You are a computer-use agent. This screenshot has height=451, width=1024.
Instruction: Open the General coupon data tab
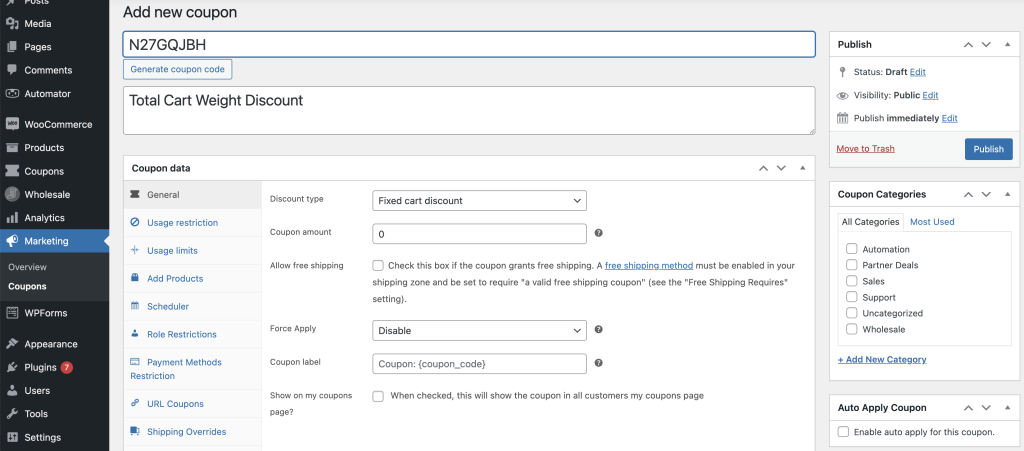click(193, 194)
